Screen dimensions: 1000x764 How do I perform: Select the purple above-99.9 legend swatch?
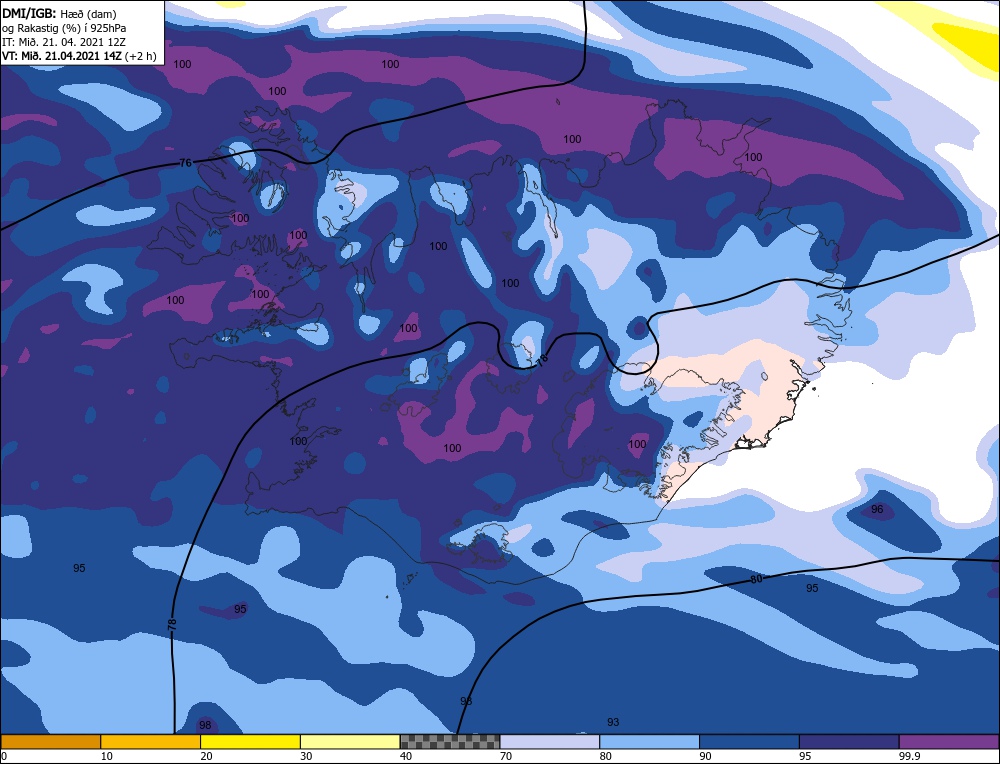[x=949, y=741]
